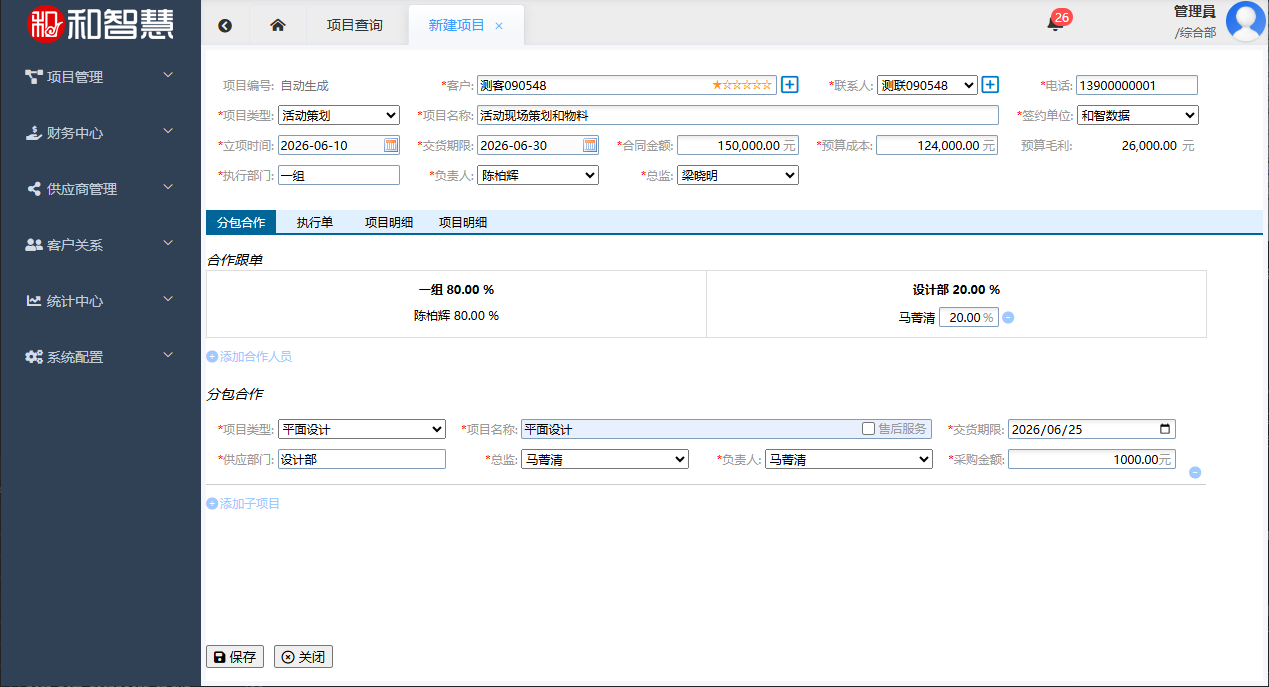Expand 财务中心 sidebar chevron

[x=168, y=131]
